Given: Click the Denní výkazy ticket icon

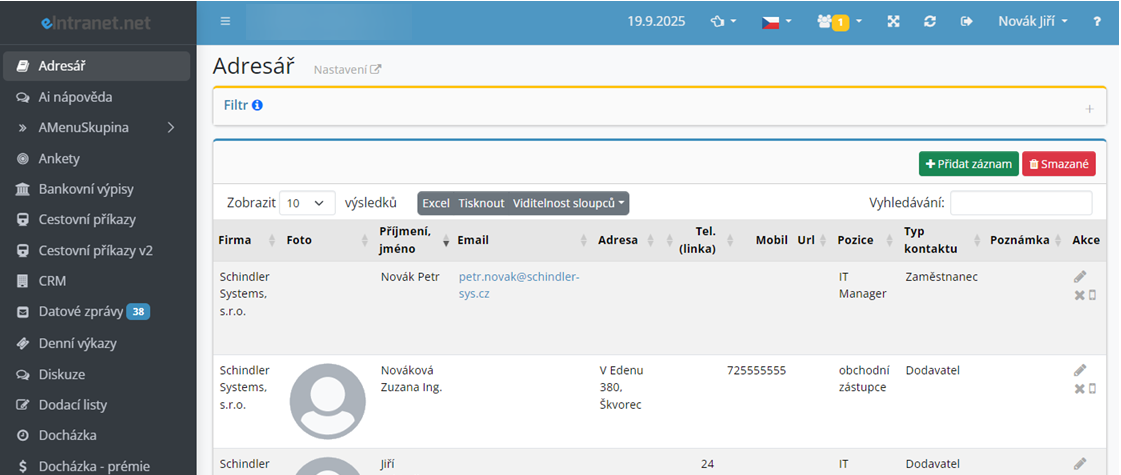Looking at the screenshot, I should [23, 343].
